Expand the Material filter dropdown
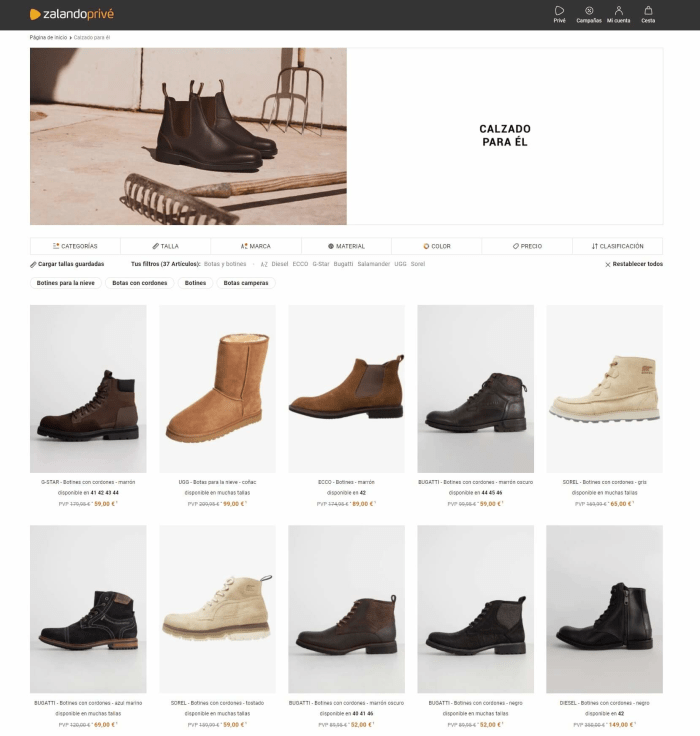 tap(346, 246)
